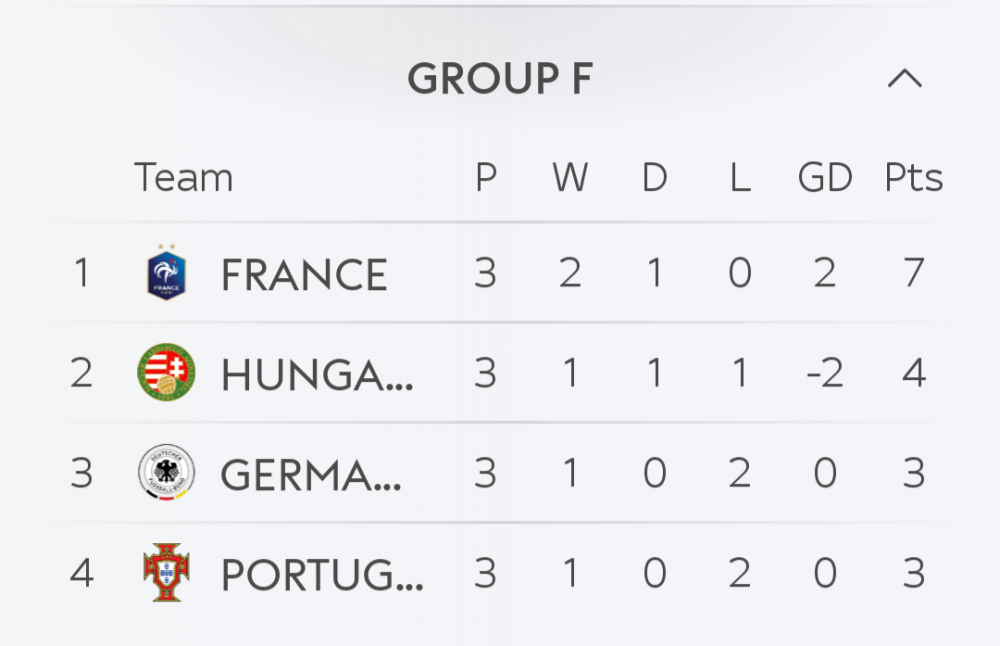Click the GROUP F heading
1000x646 pixels.
click(499, 79)
